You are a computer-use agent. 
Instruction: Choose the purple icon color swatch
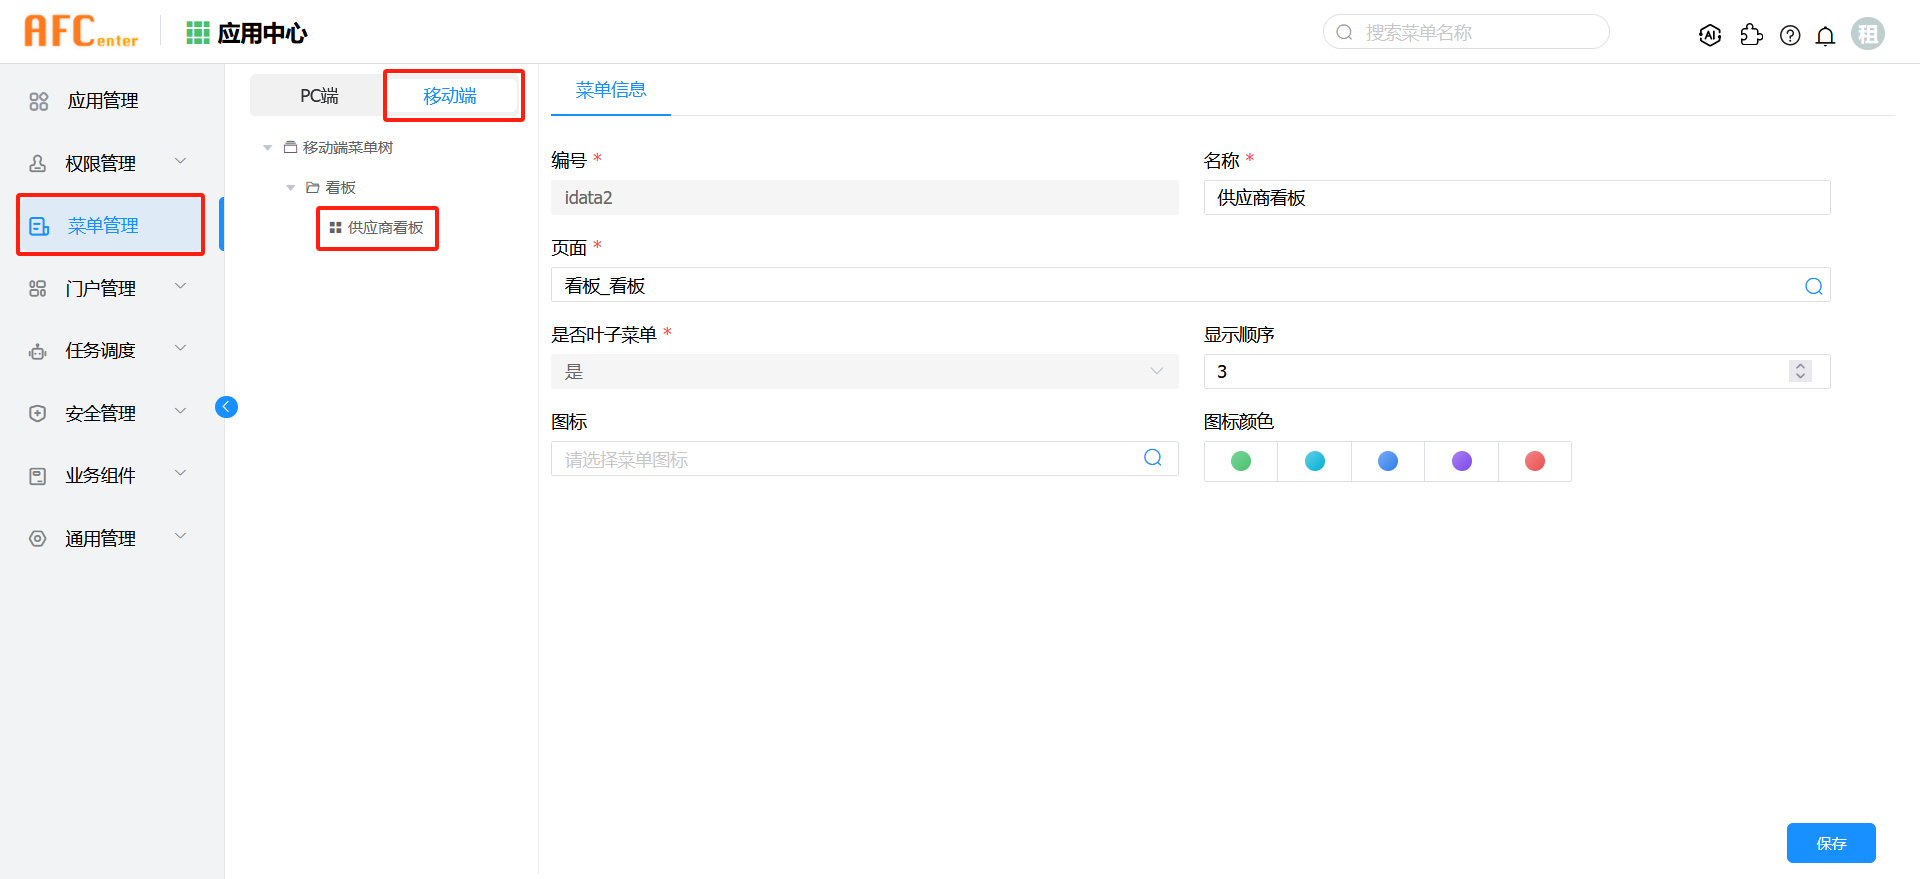click(1461, 461)
